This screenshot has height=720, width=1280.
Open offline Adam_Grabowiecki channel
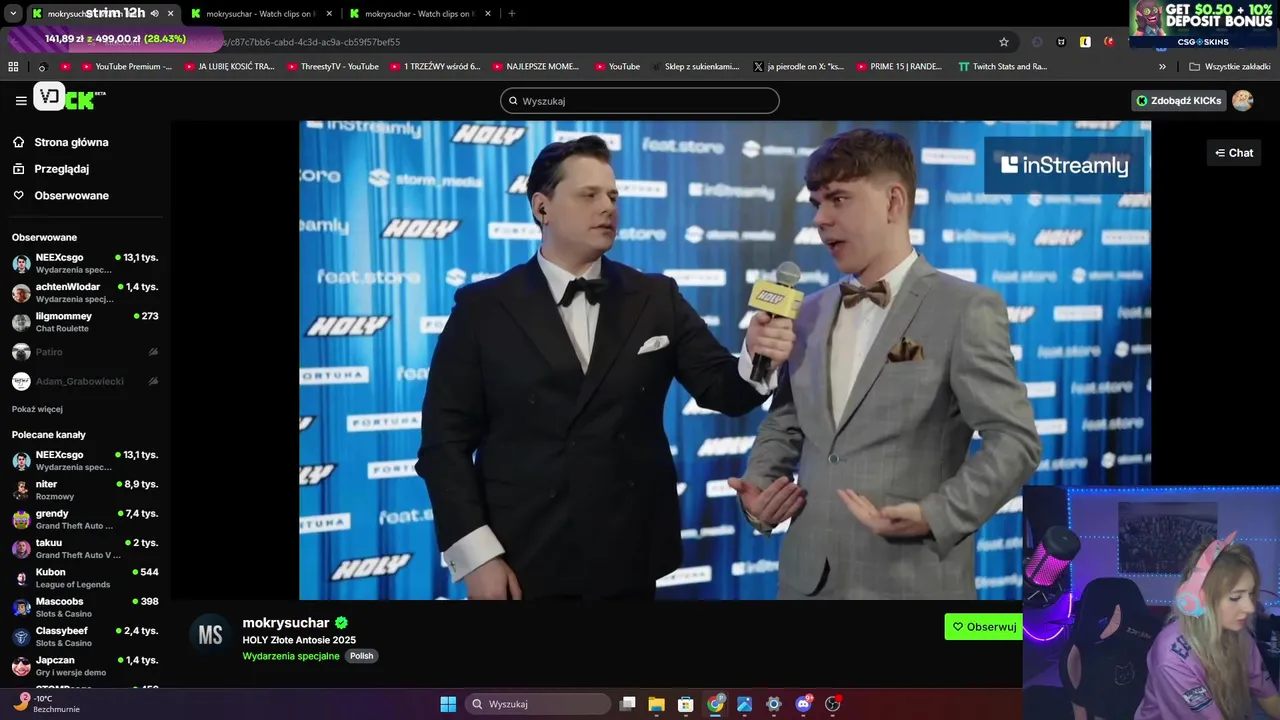[85, 381]
